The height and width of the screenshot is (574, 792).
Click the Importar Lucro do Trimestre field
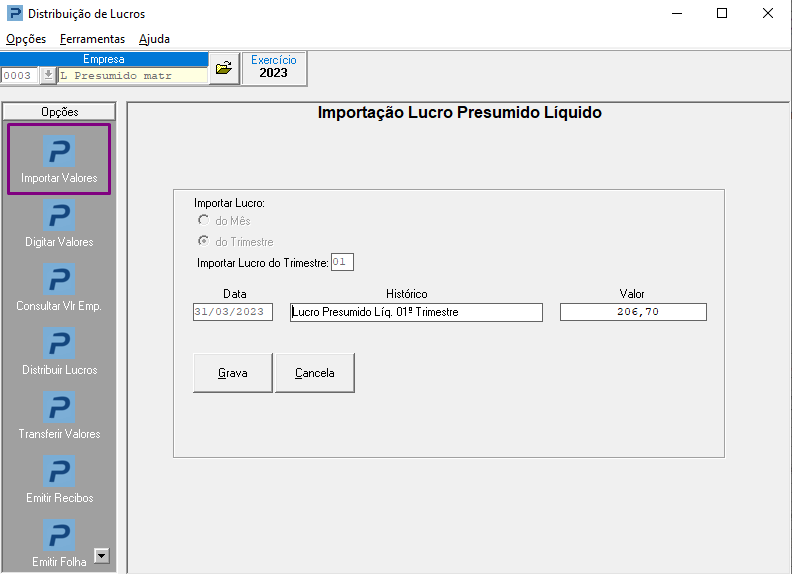click(342, 262)
